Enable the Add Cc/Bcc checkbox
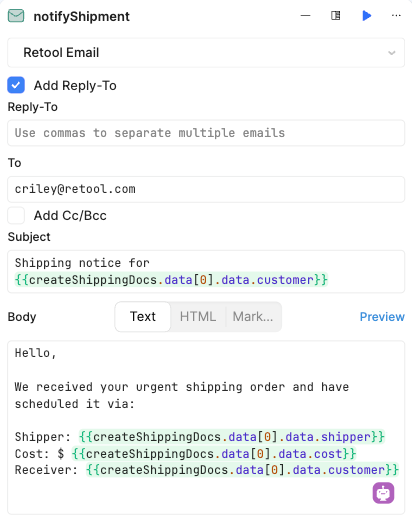This screenshot has width=412, height=522. [x=16, y=215]
